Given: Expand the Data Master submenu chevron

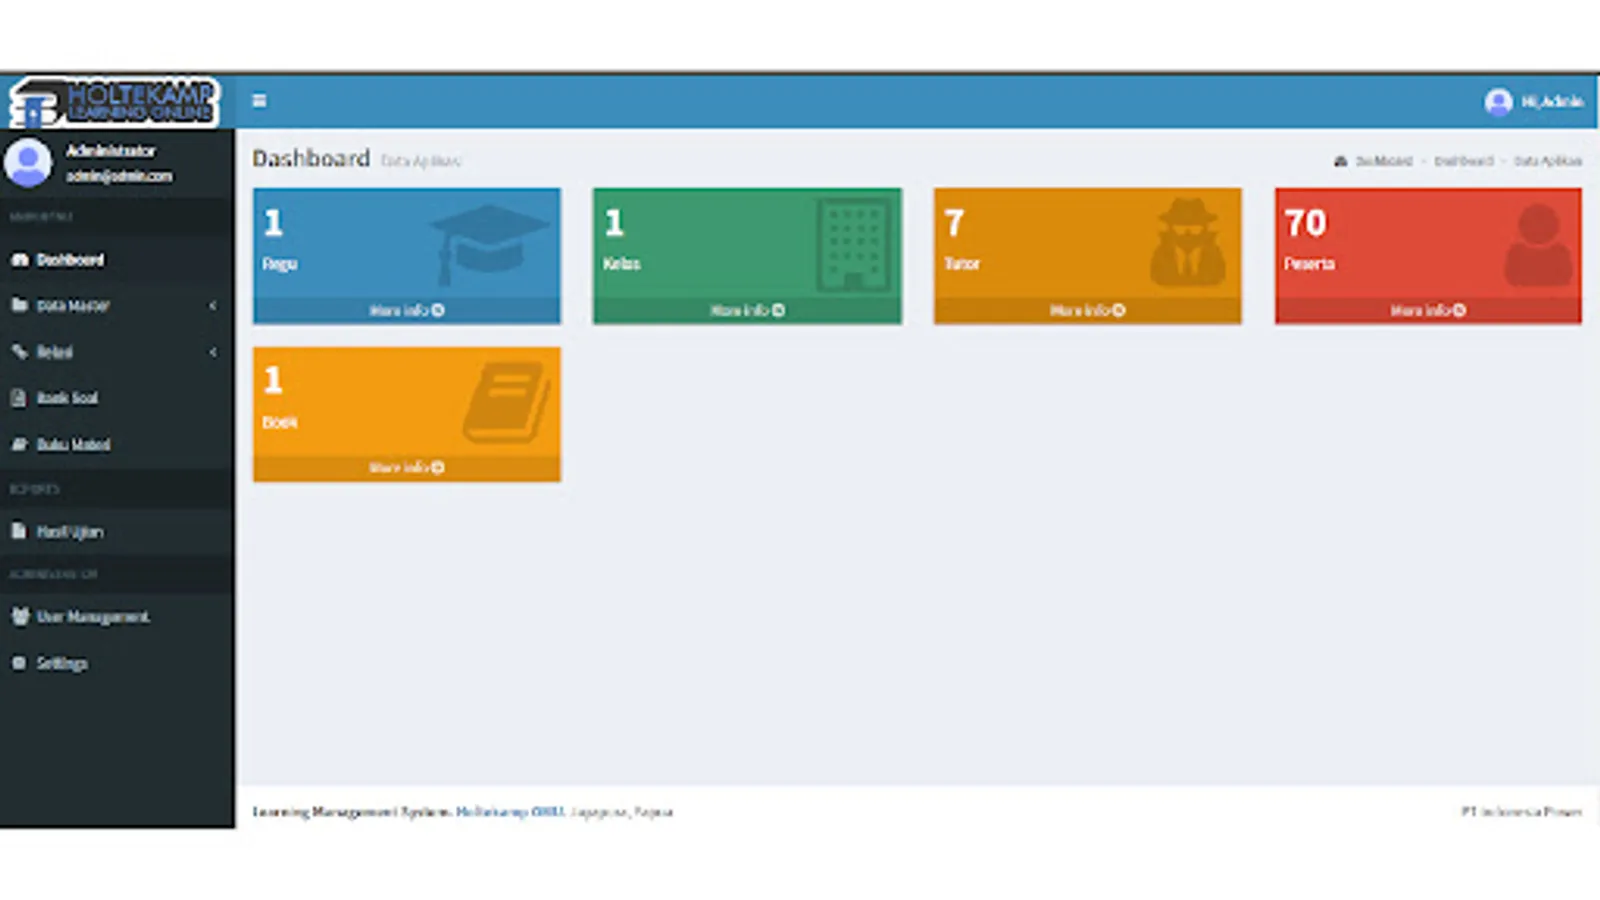Looking at the screenshot, I should (x=213, y=306).
